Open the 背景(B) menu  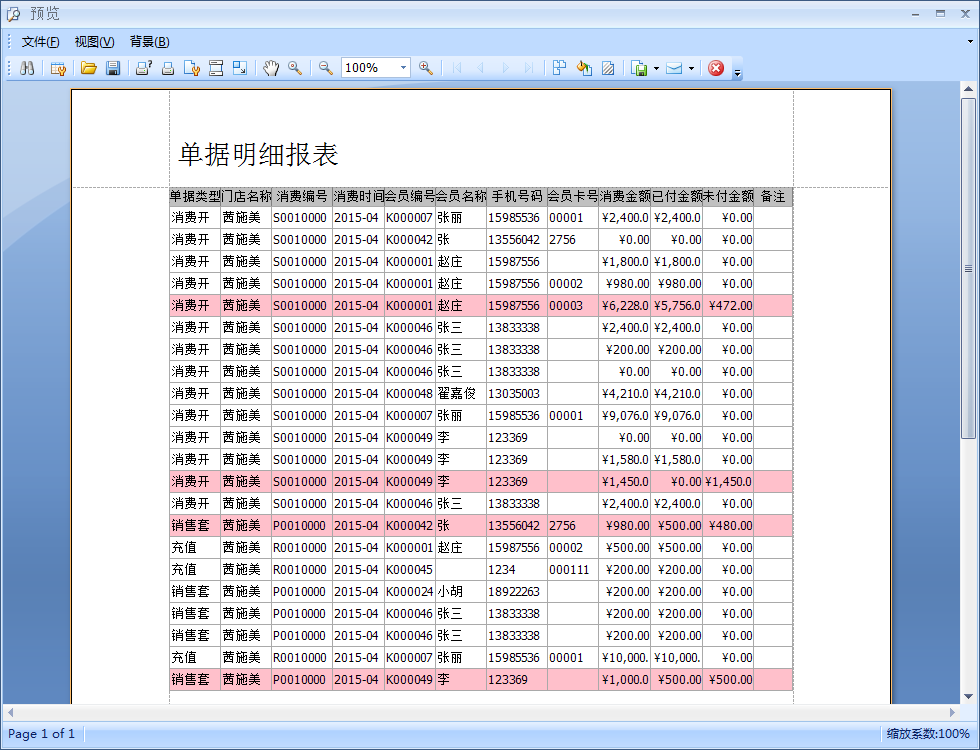click(149, 42)
